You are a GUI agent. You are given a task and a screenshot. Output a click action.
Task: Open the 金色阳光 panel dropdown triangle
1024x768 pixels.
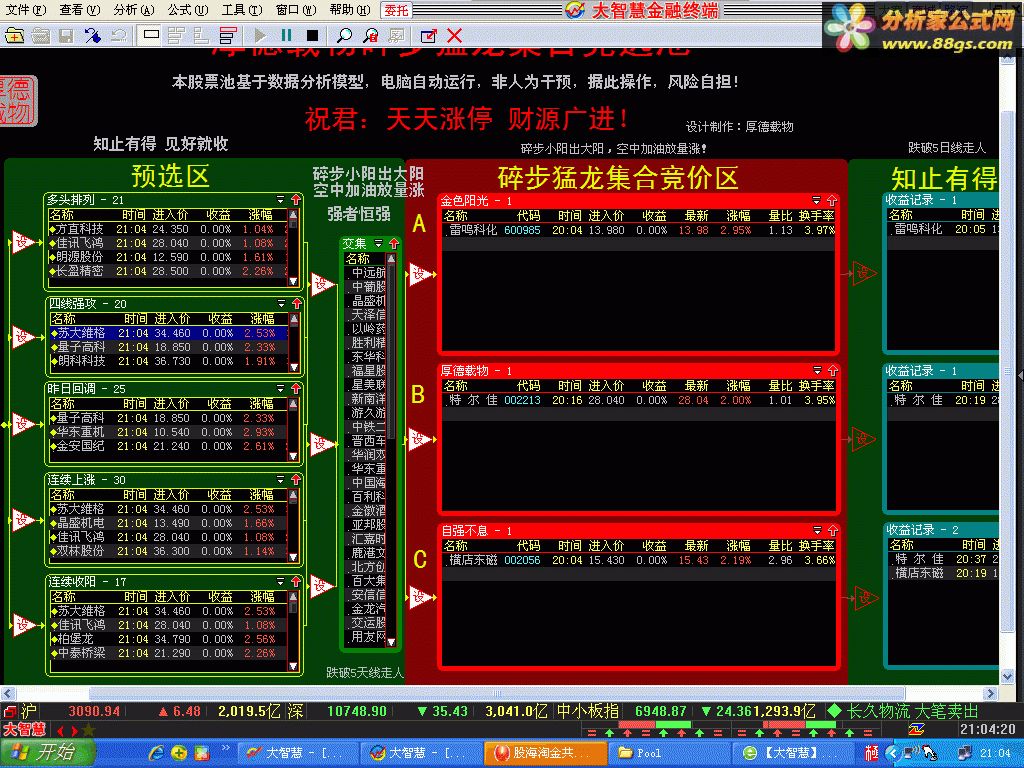816,200
